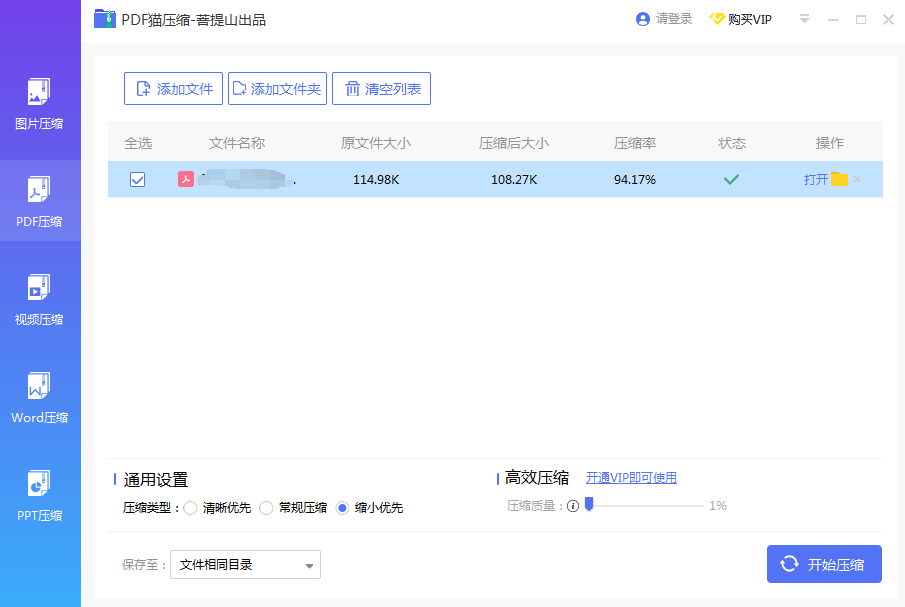Viewport: 905px width, 607px height.
Task: Click the 开通VIP即可使用 link
Action: [631, 478]
